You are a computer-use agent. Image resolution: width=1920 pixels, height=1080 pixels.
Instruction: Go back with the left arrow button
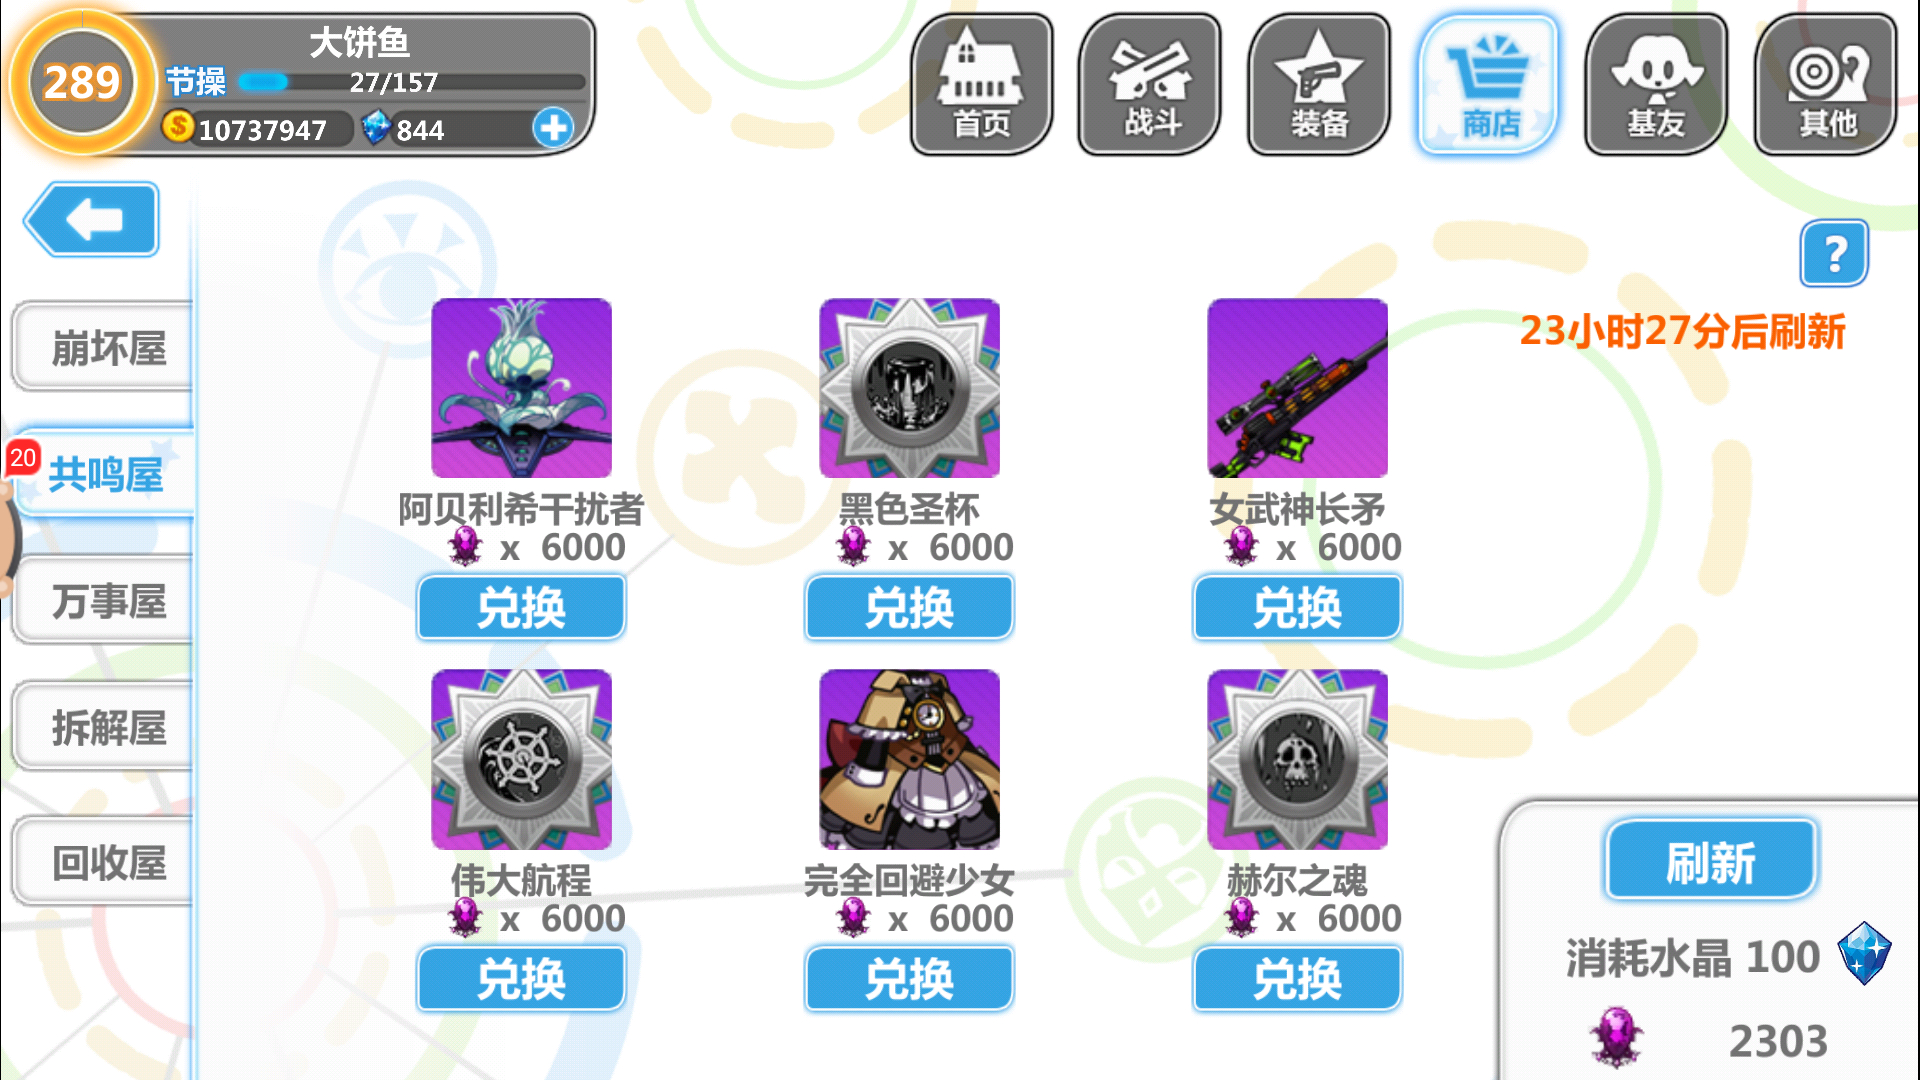92,219
